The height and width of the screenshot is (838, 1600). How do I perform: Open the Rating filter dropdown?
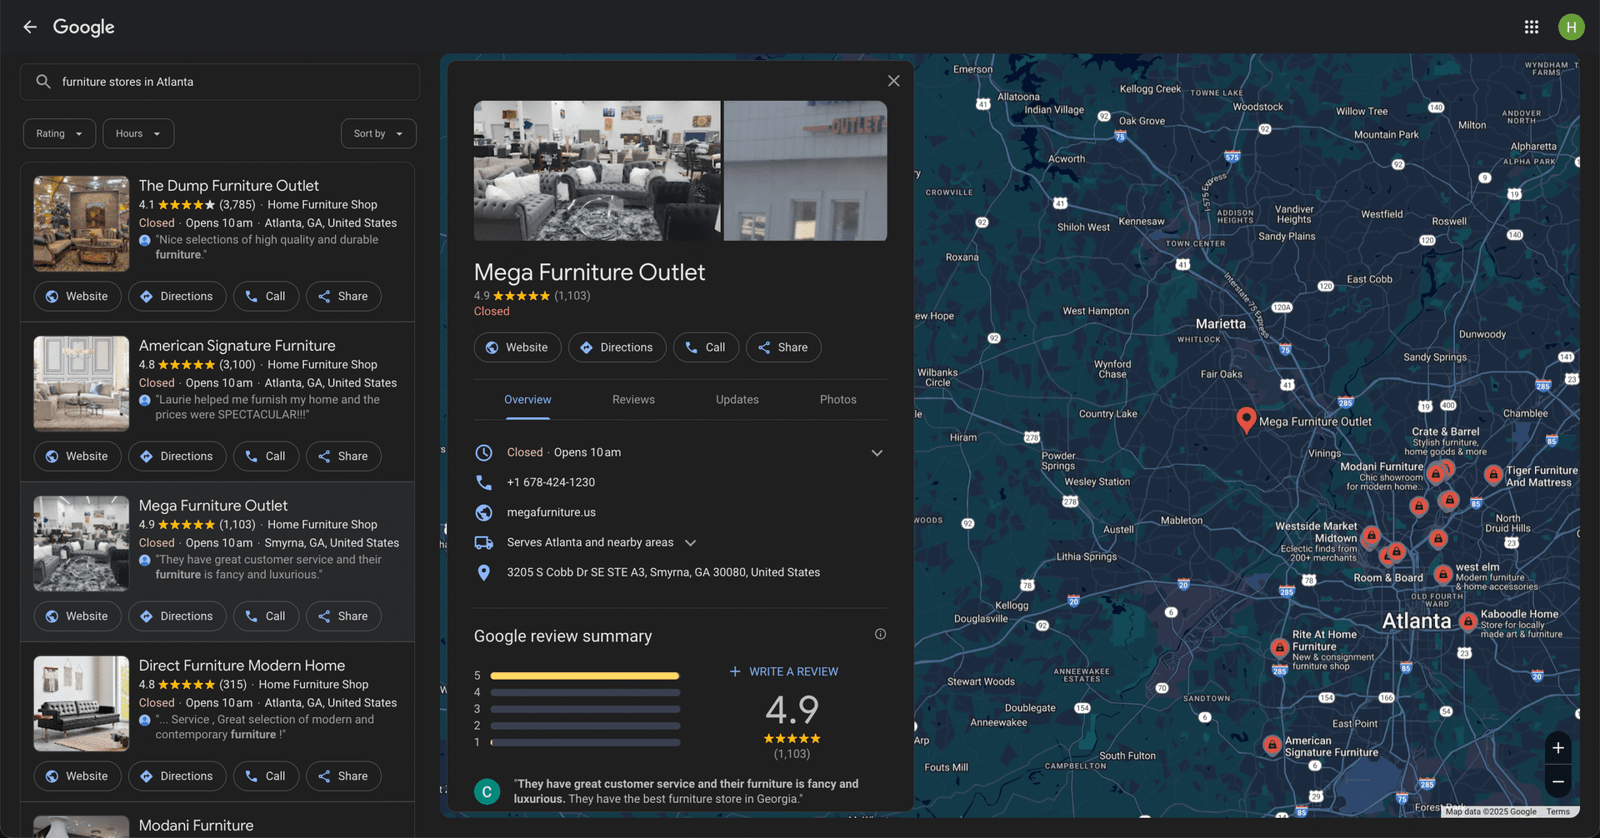tap(59, 134)
